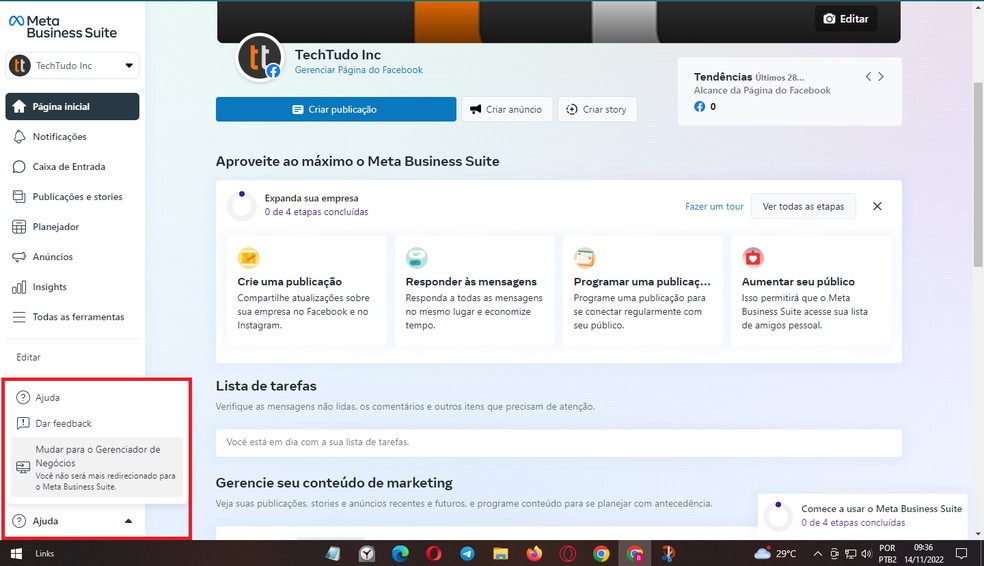Select Ajuda in the popup help menu

click(97, 397)
